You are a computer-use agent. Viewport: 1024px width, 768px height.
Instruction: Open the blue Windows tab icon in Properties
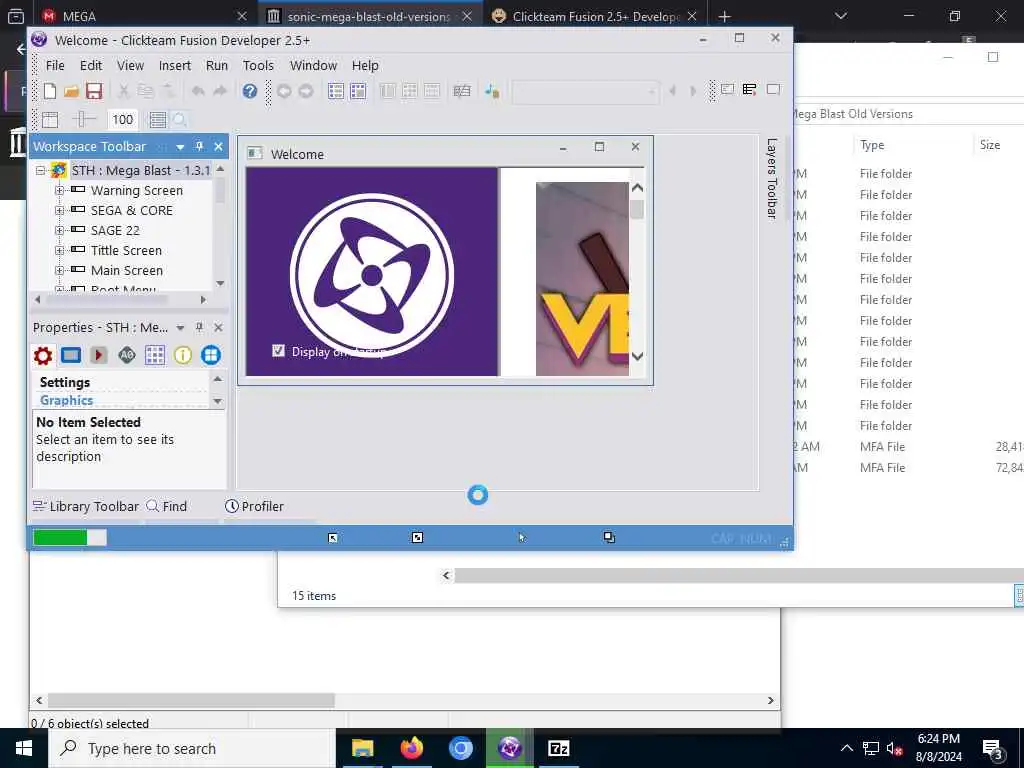pyautogui.click(x=210, y=355)
